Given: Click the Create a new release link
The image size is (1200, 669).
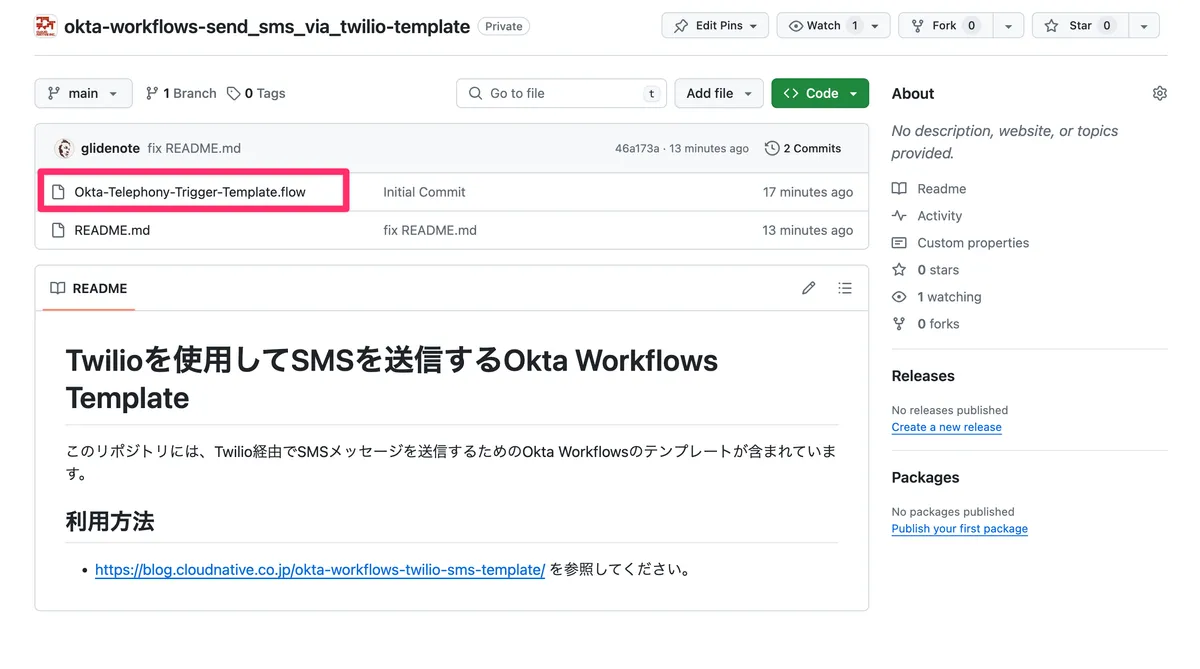Looking at the screenshot, I should tap(946, 427).
